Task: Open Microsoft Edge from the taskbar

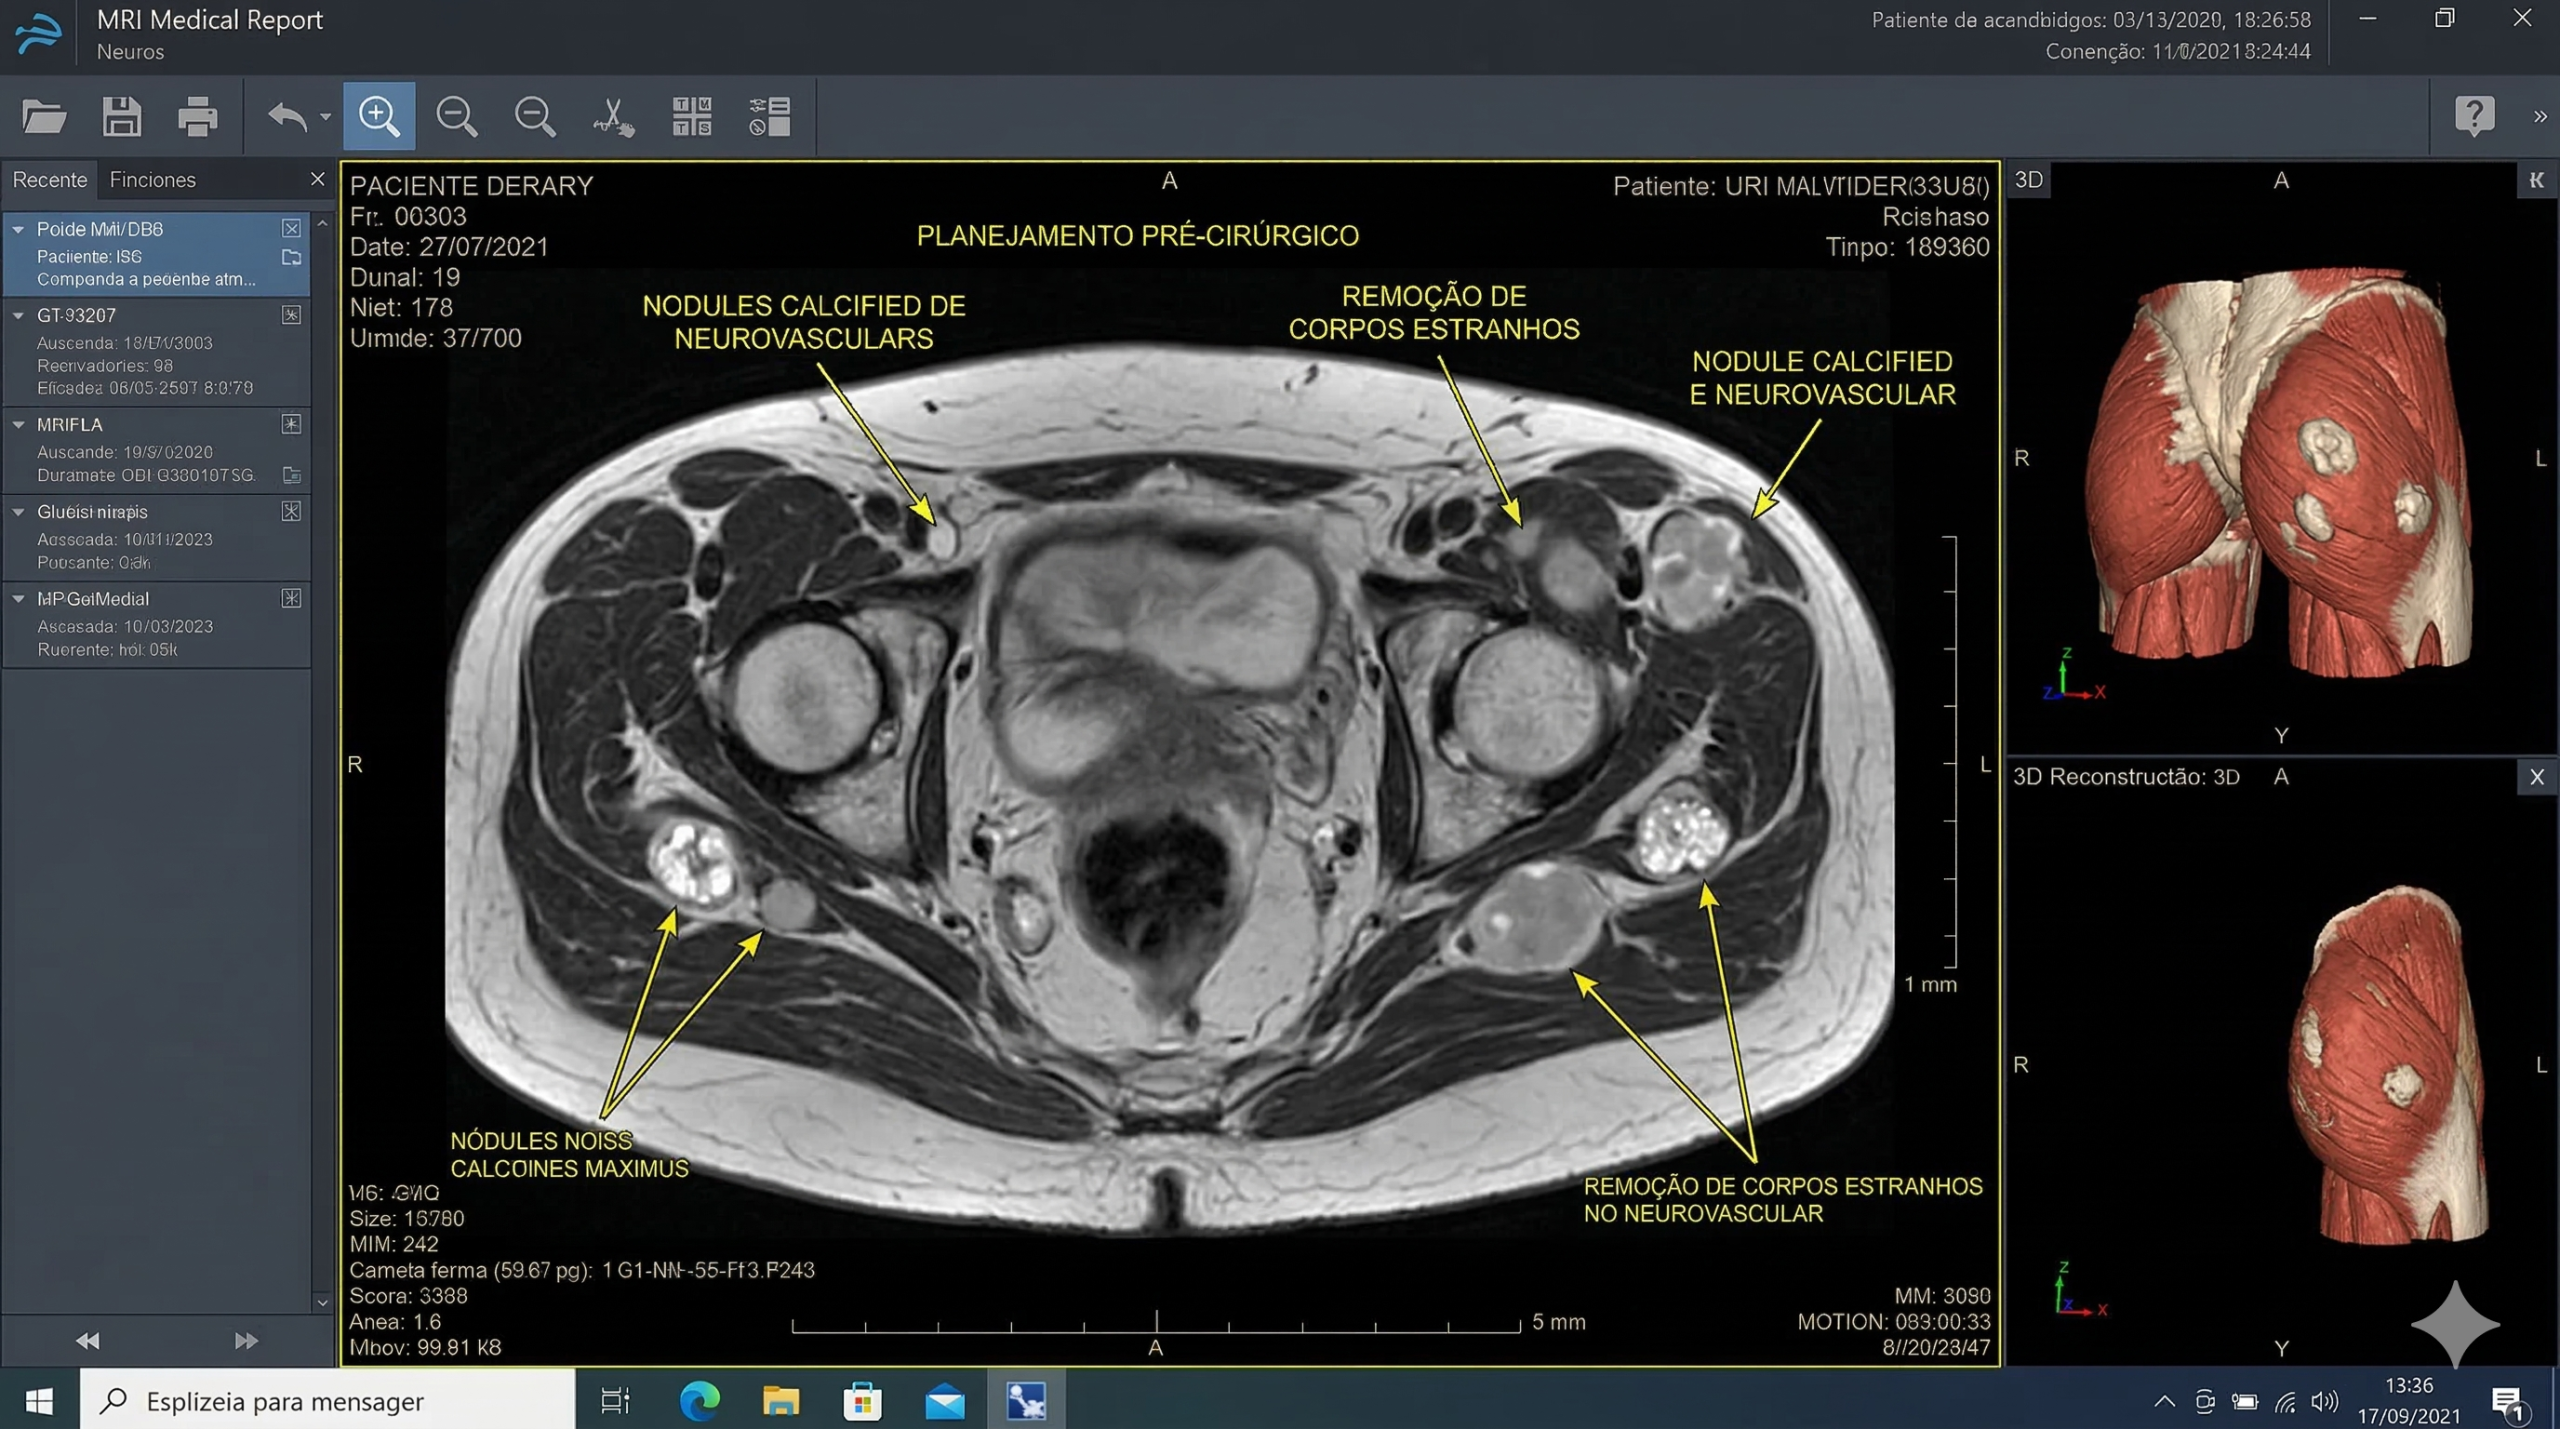Action: (x=700, y=1400)
